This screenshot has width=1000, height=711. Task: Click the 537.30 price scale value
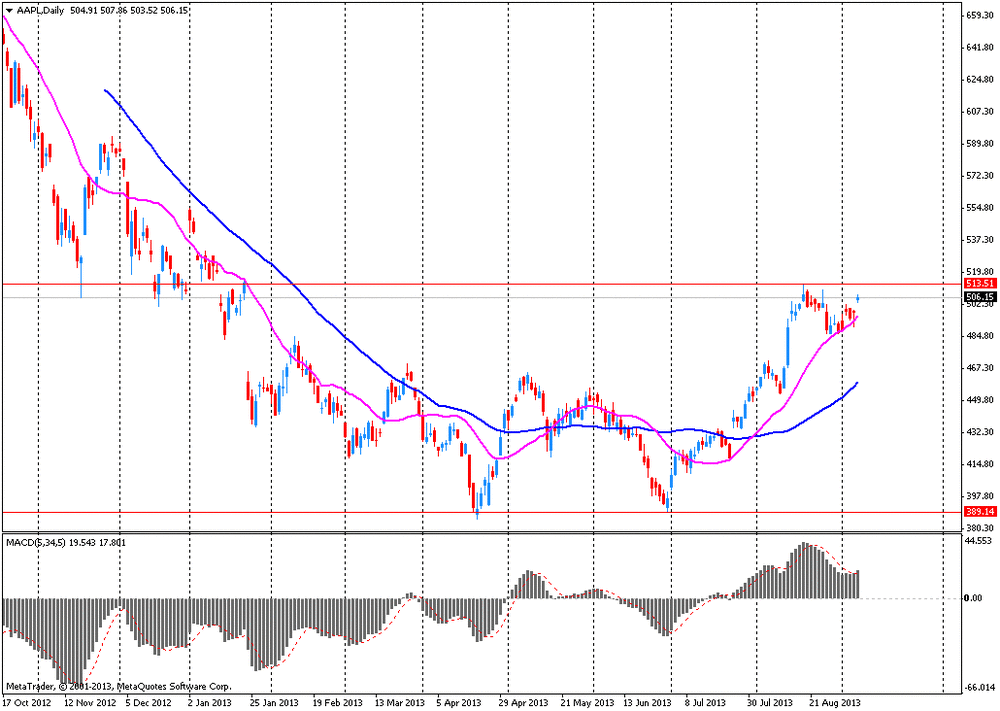980,240
